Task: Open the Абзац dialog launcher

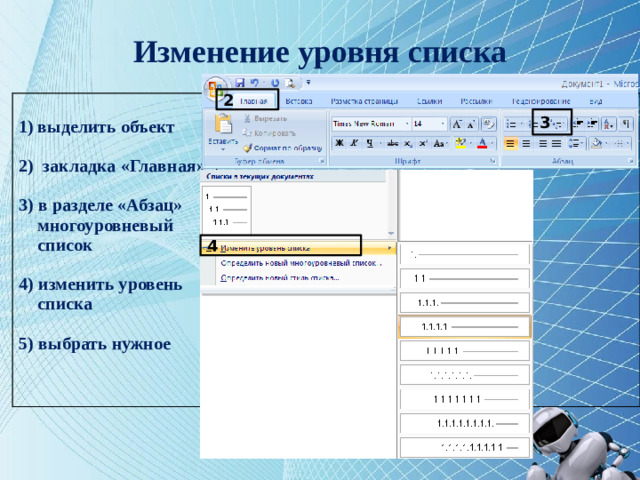Action: click(631, 162)
